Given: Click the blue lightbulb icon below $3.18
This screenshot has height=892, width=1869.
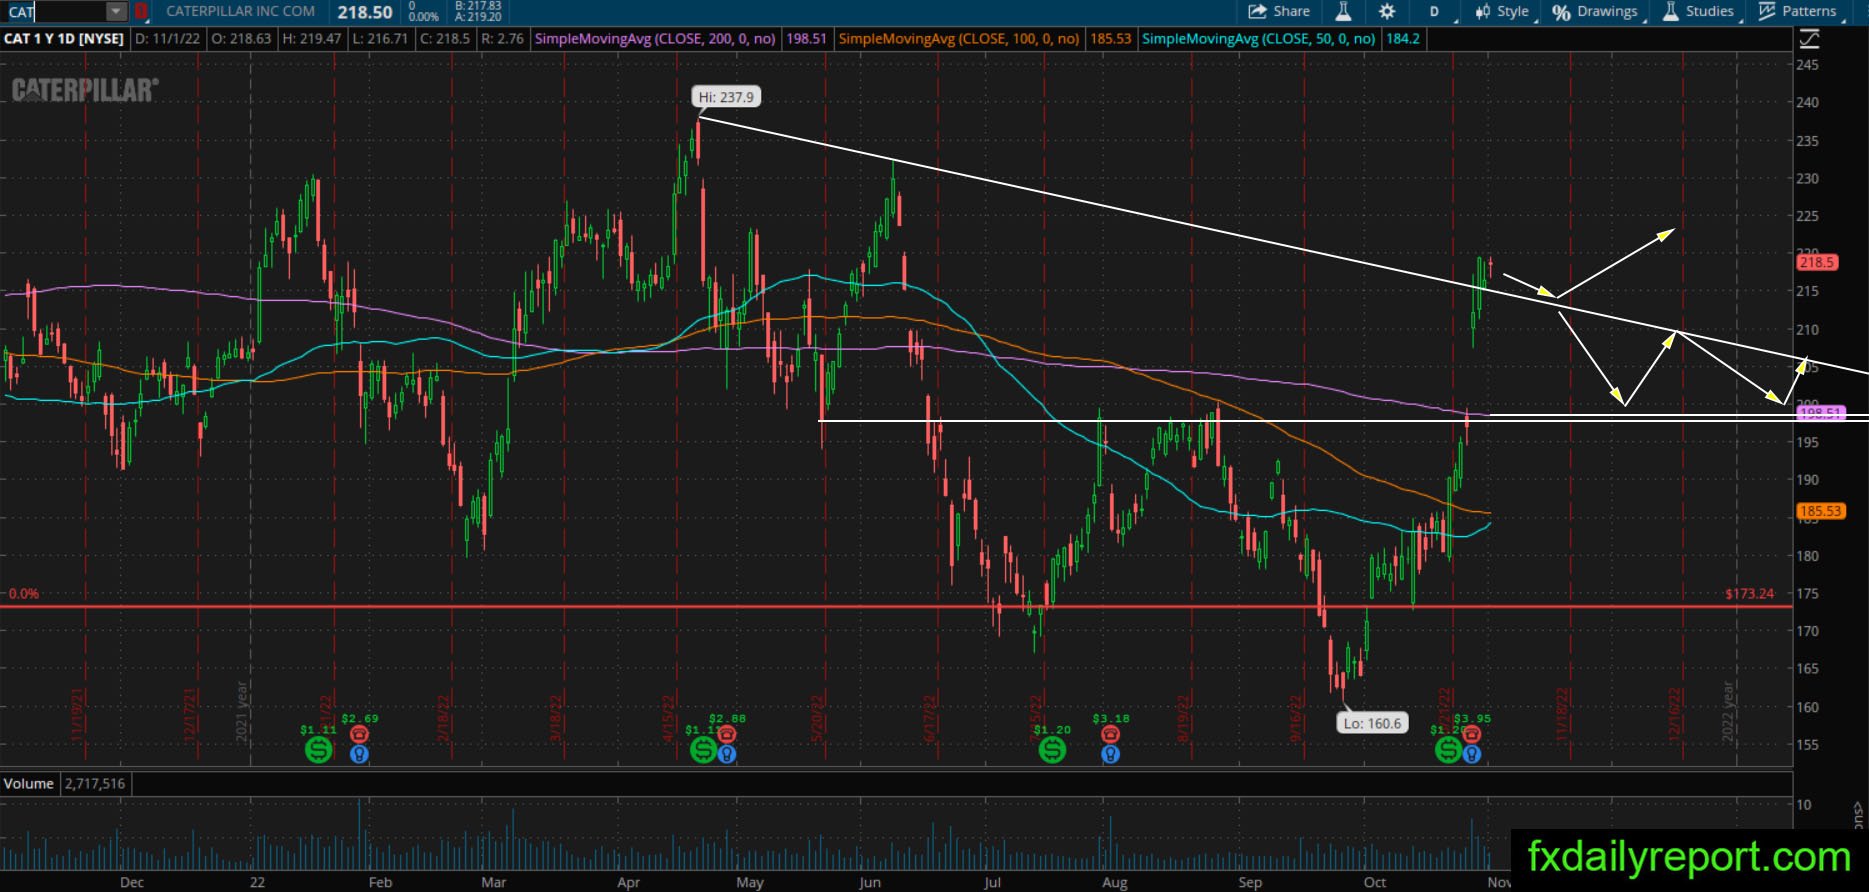Looking at the screenshot, I should [1110, 754].
